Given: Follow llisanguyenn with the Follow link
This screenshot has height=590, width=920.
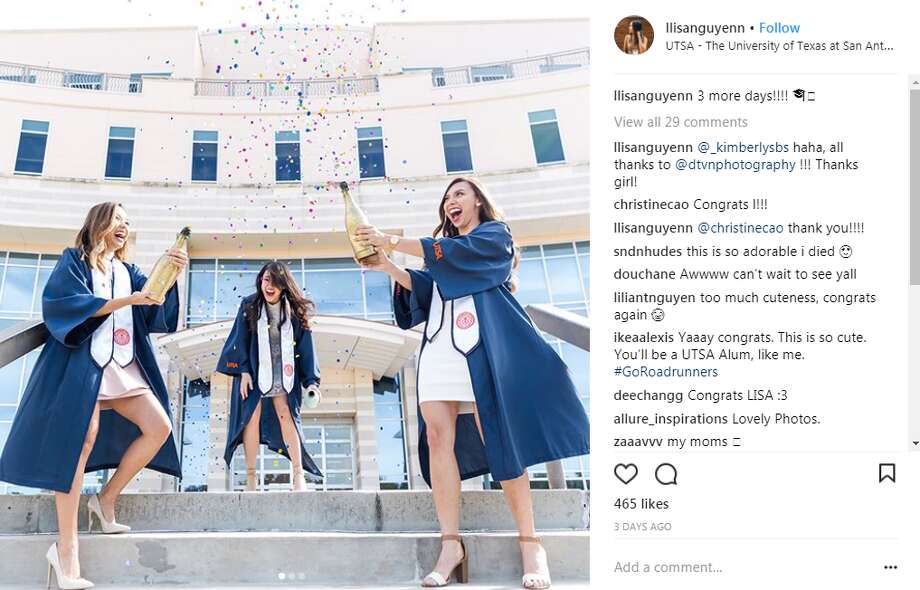Looking at the screenshot, I should point(779,28).
